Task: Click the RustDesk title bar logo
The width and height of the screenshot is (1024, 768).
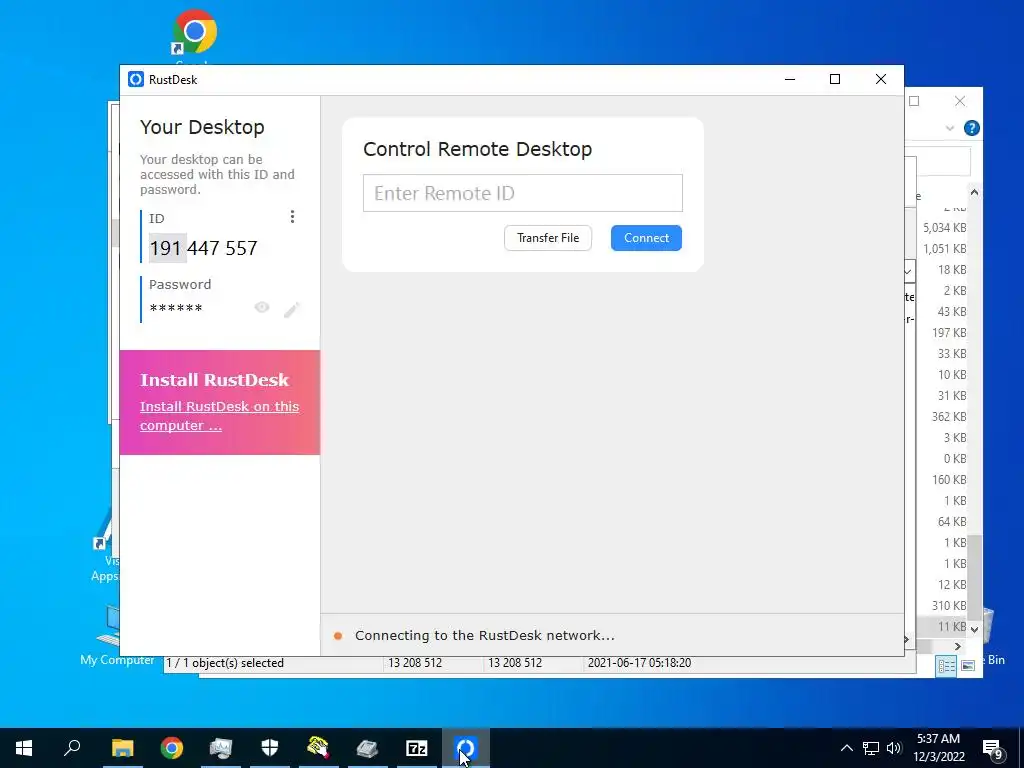Action: pyautogui.click(x=136, y=80)
